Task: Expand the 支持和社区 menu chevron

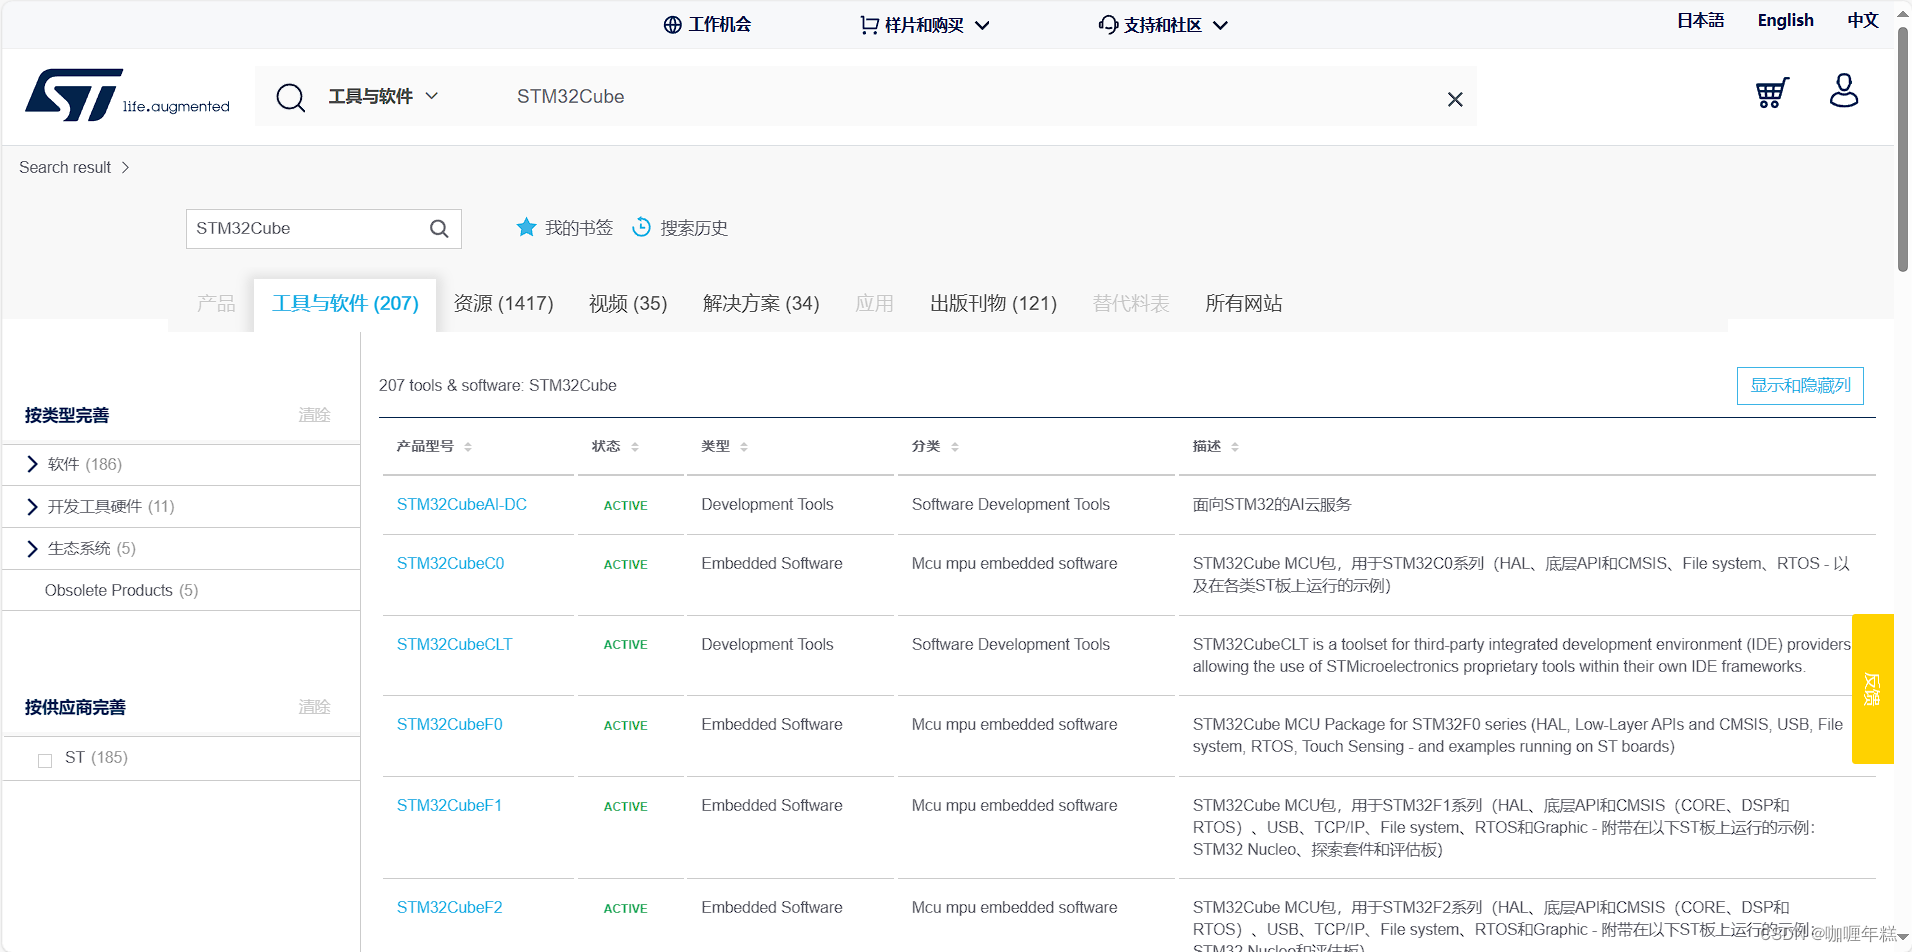Action: click(x=1220, y=26)
